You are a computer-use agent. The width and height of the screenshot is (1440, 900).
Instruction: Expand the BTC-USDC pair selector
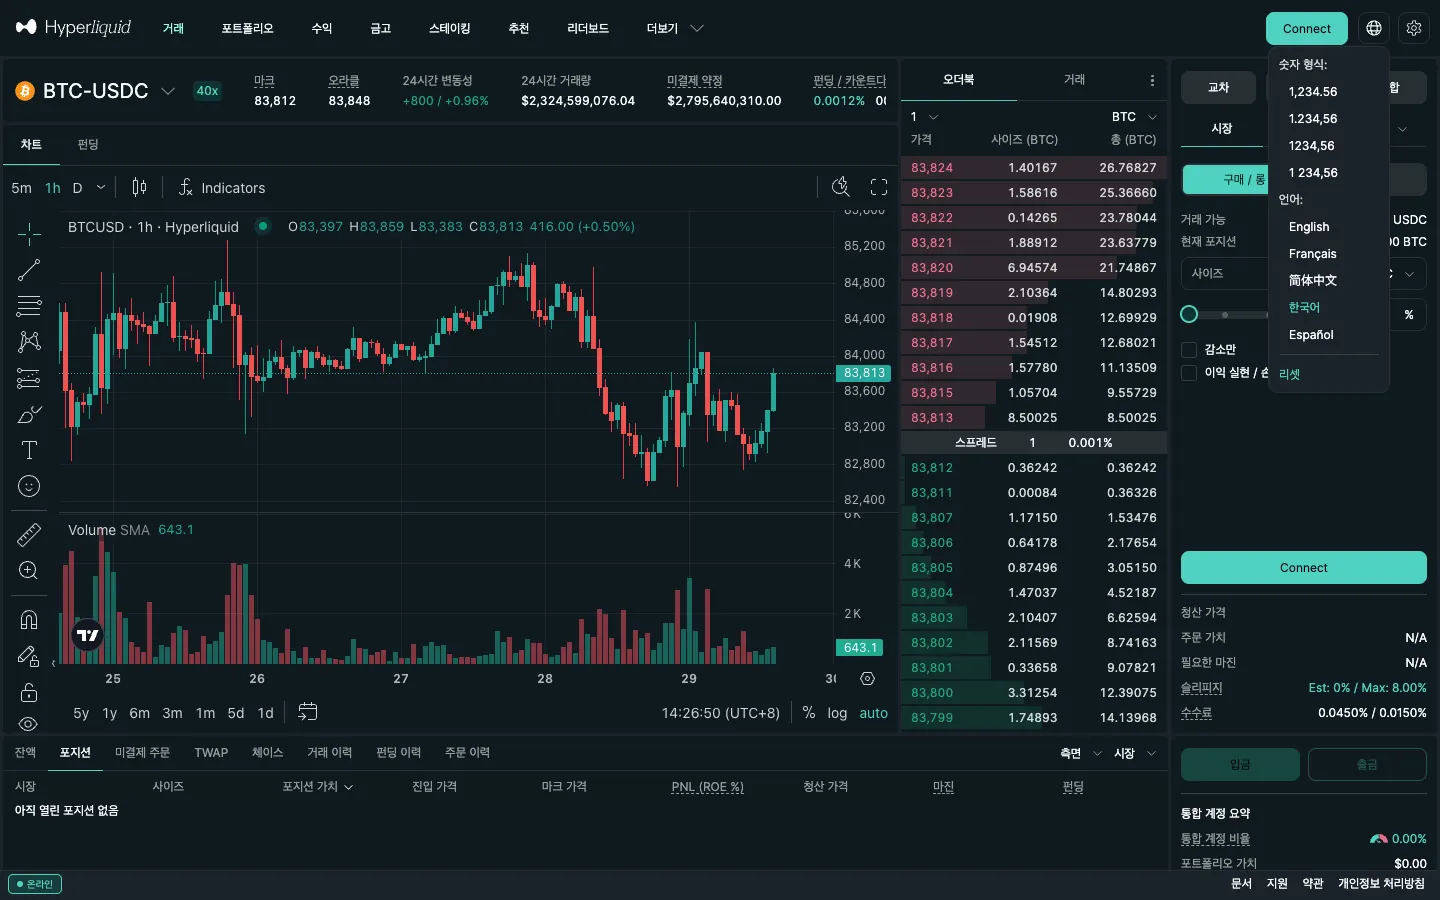pos(168,91)
